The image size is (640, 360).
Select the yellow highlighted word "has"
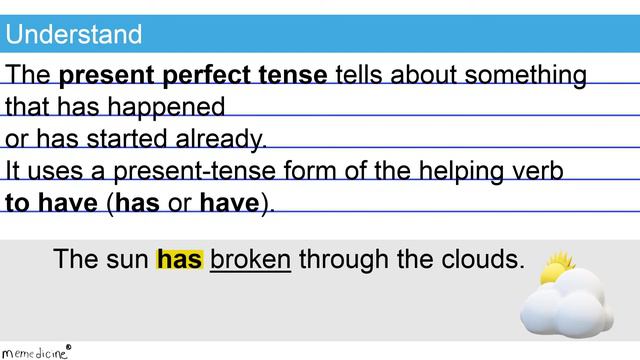(180, 259)
